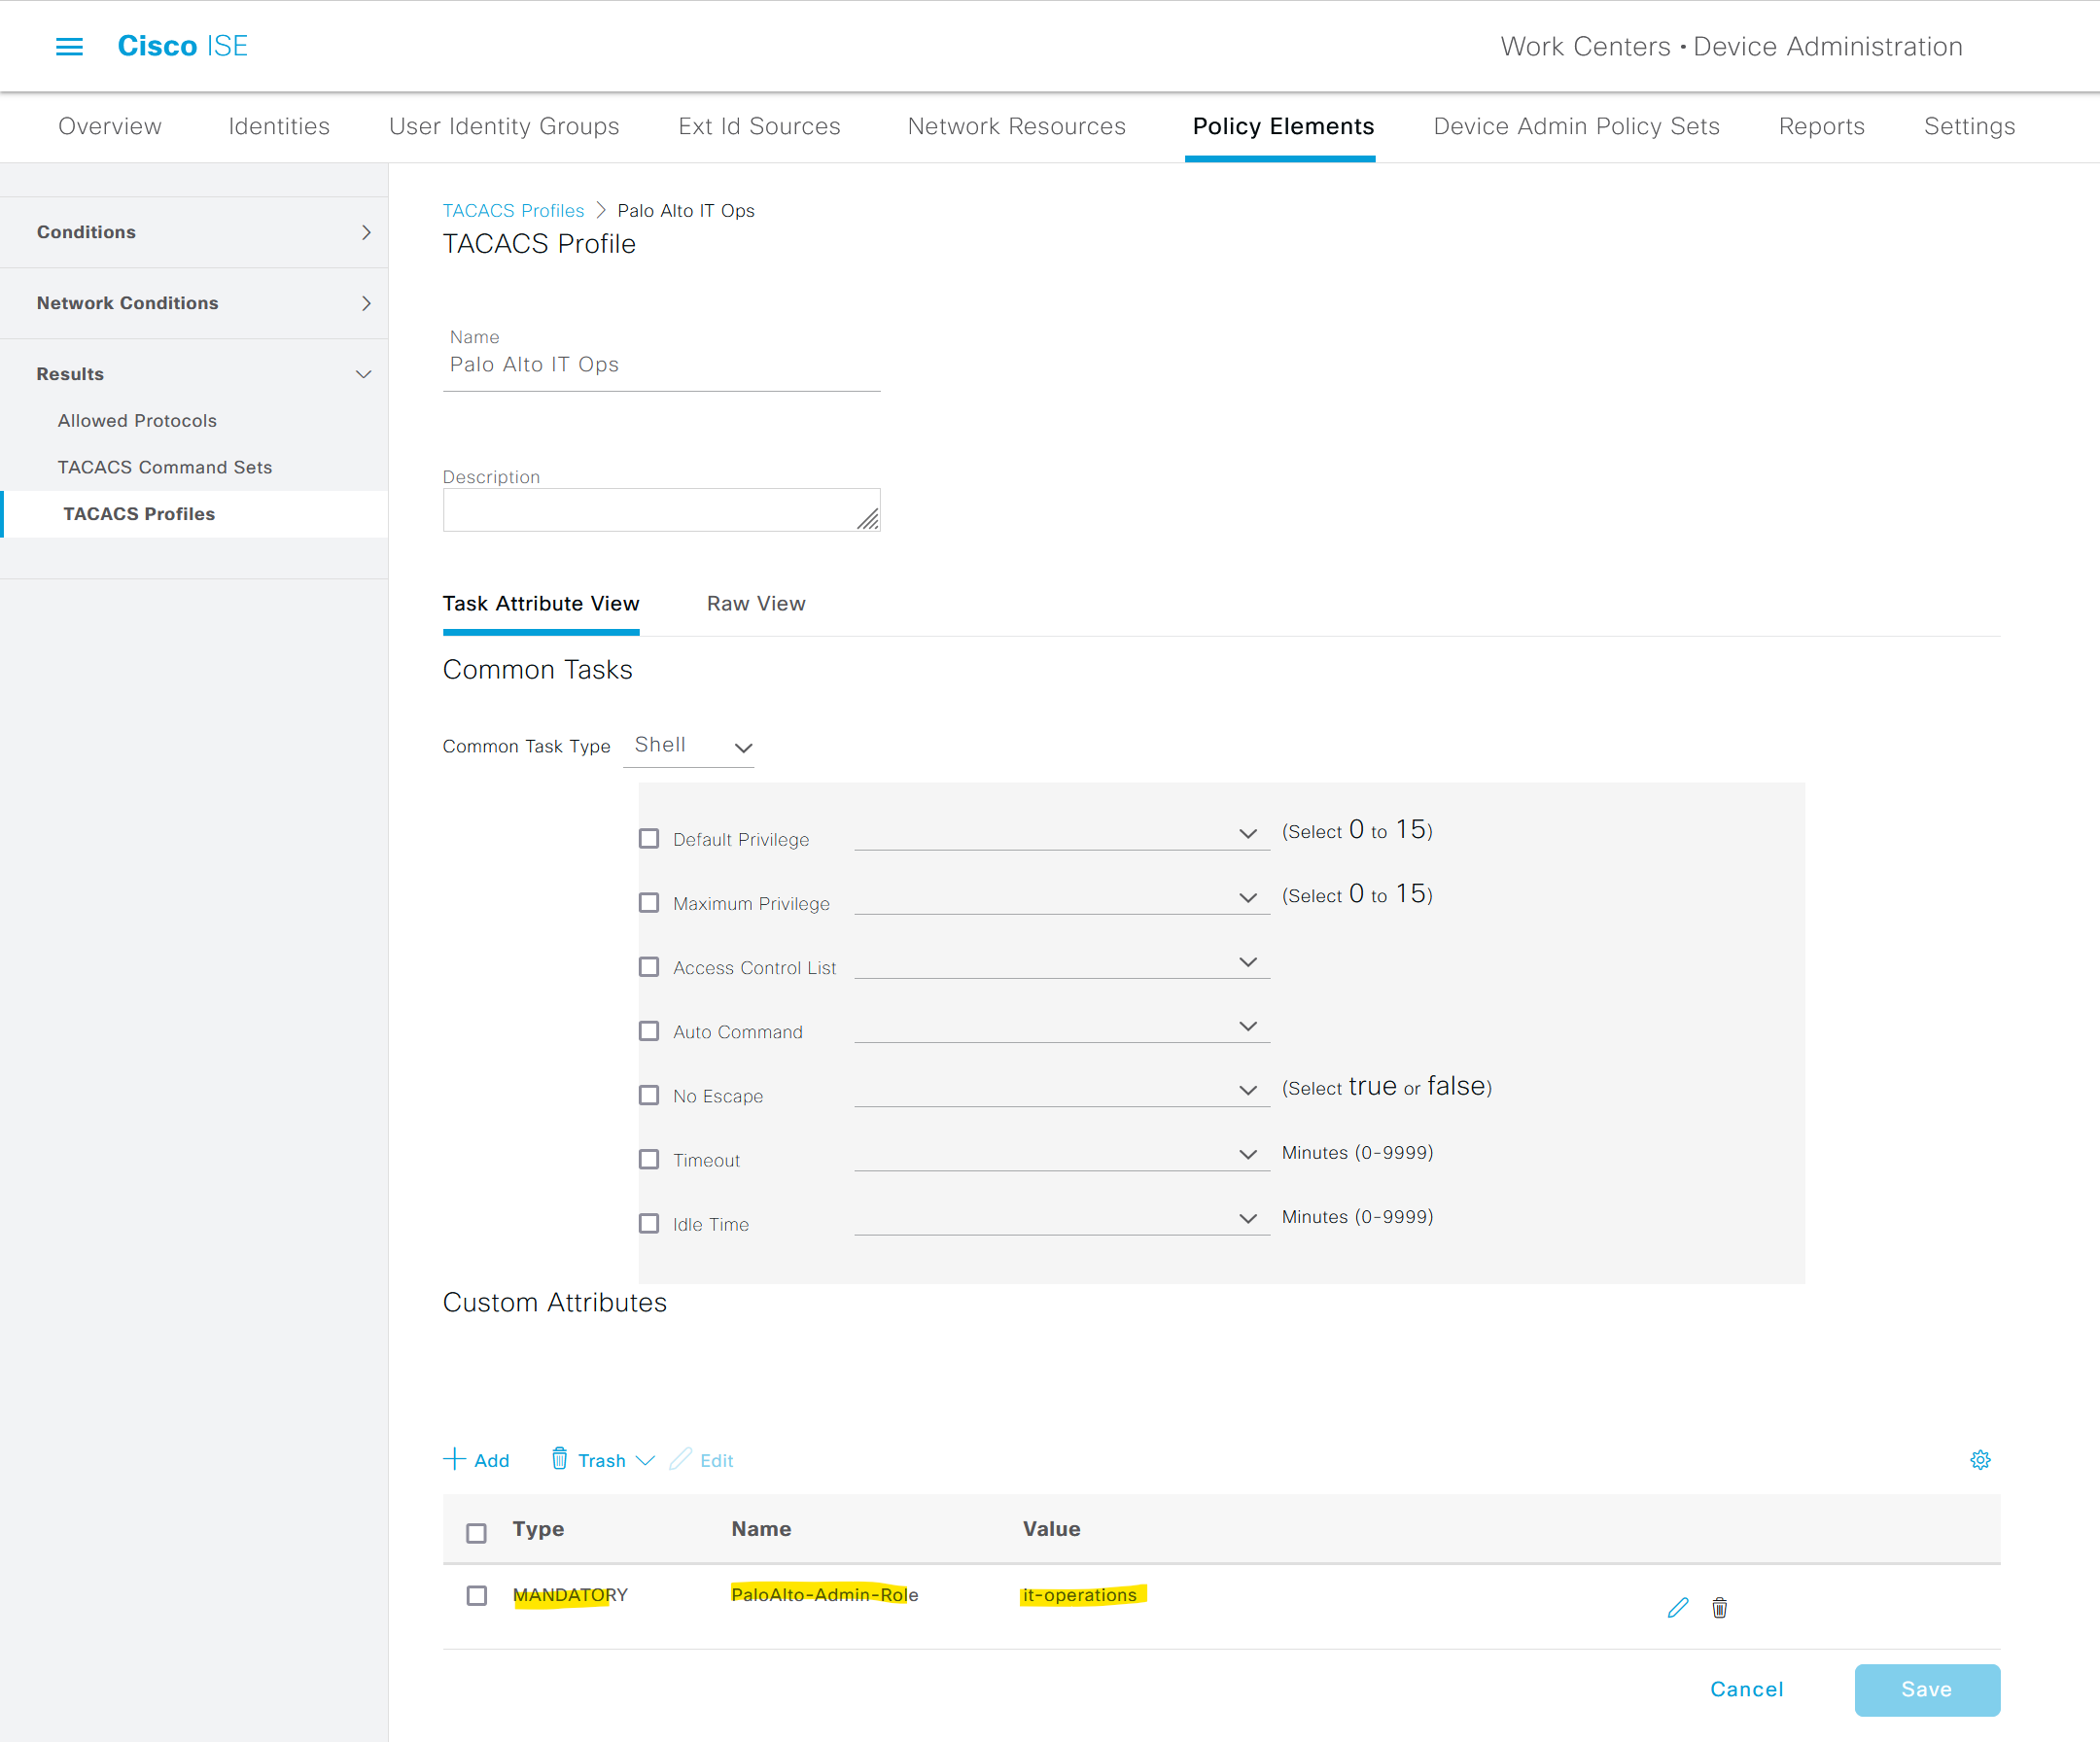The height and width of the screenshot is (1742, 2100).
Task: Select the Policy Elements tab
Action: click(x=1282, y=126)
